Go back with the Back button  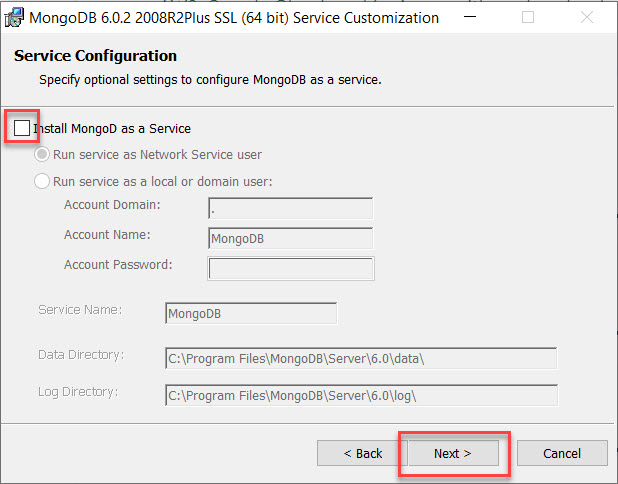(x=363, y=453)
